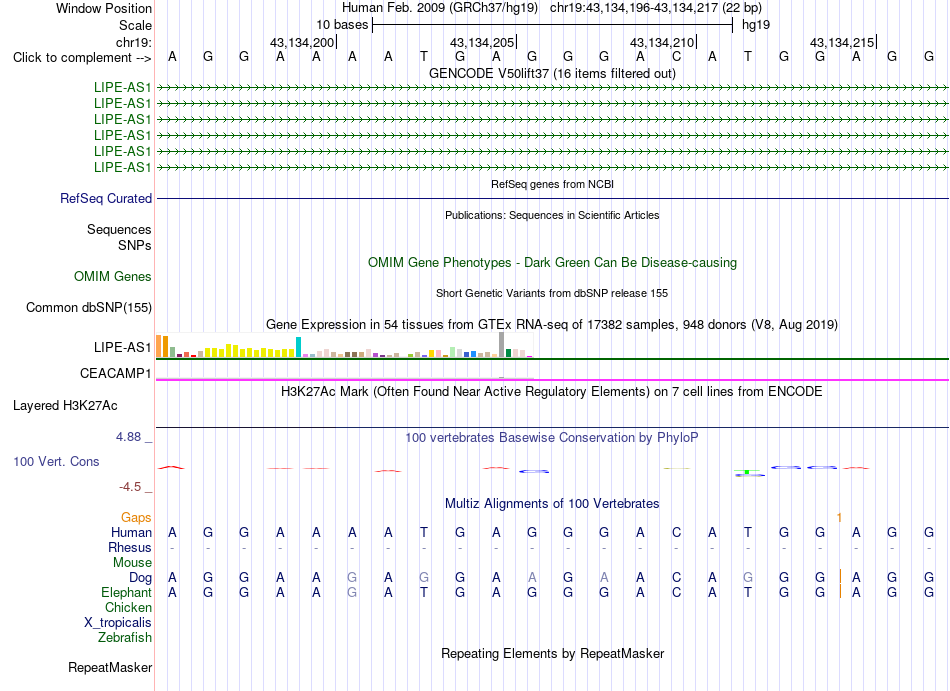
Task: Click the 'hg19' label beside the scale bar
Action: [x=756, y=25]
